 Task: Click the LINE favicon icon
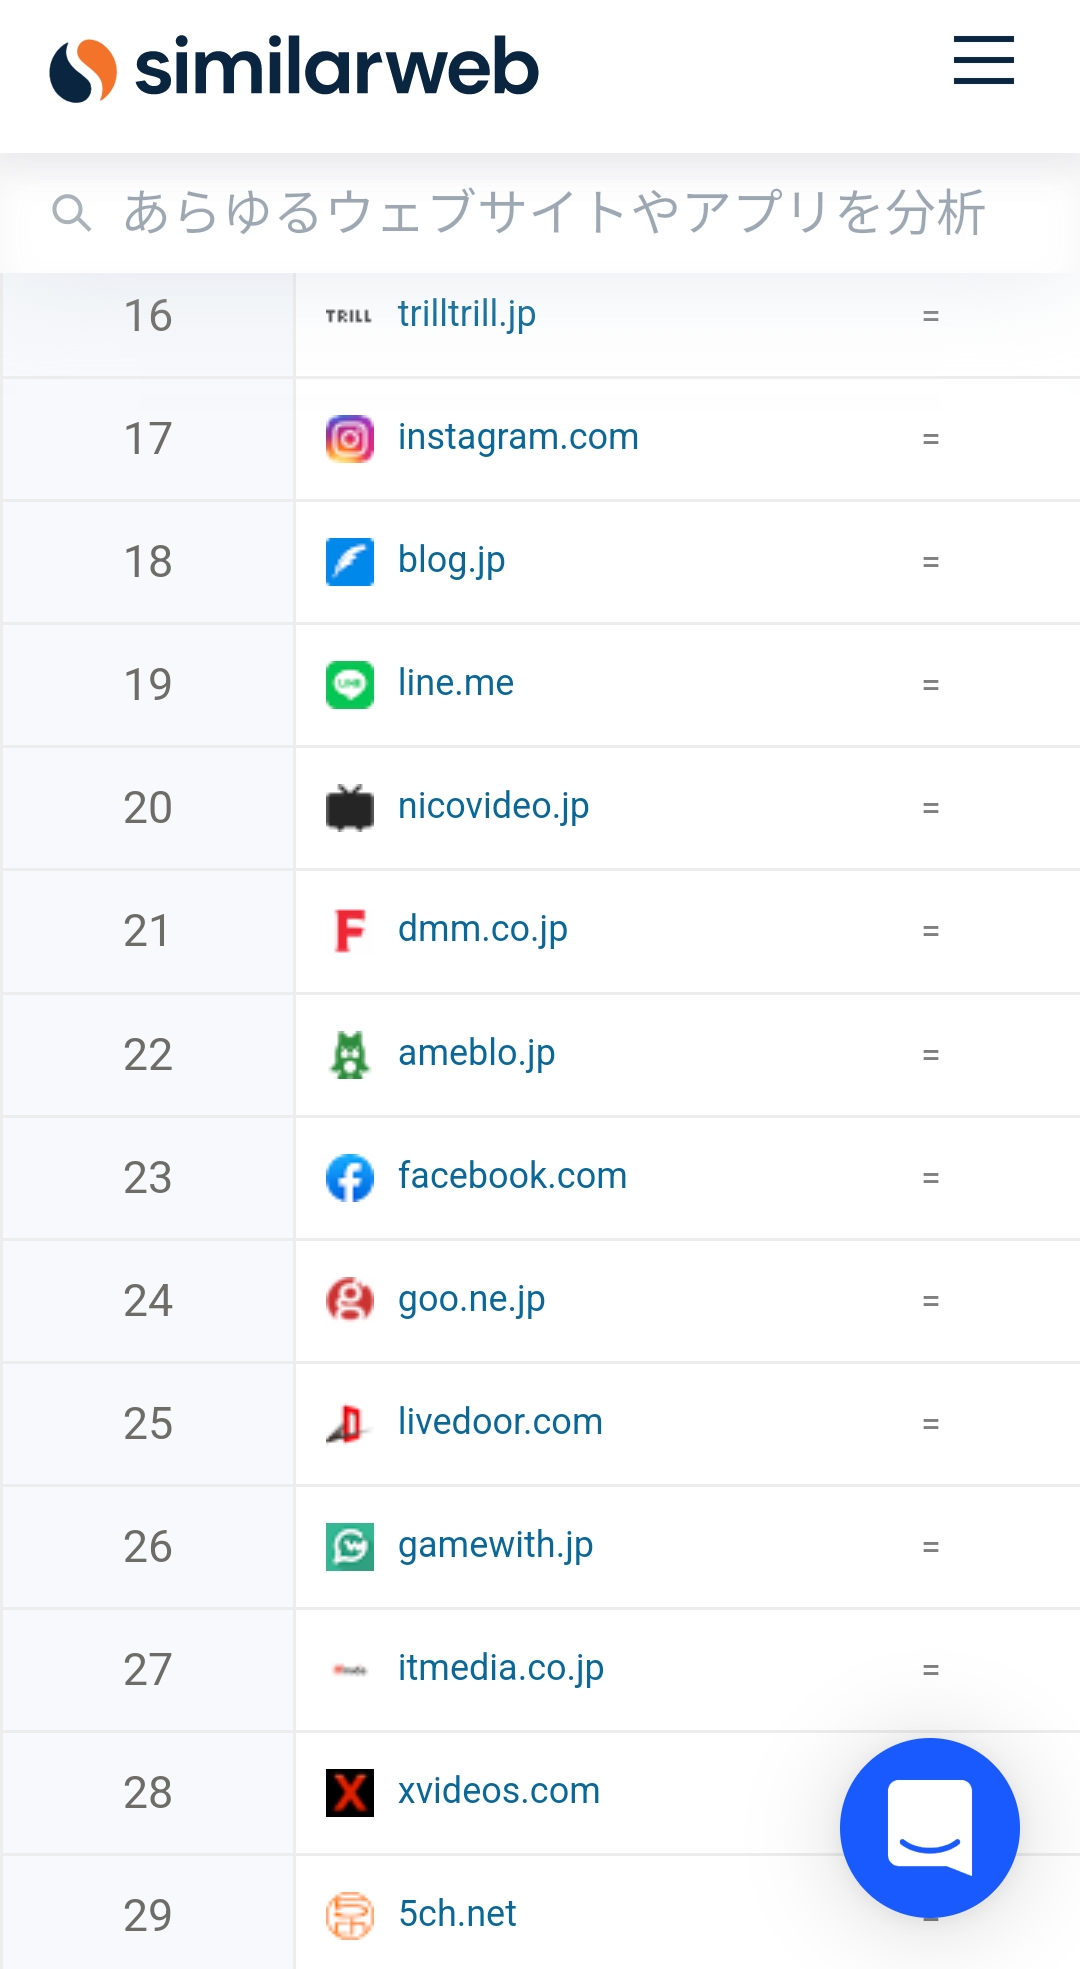[349, 685]
